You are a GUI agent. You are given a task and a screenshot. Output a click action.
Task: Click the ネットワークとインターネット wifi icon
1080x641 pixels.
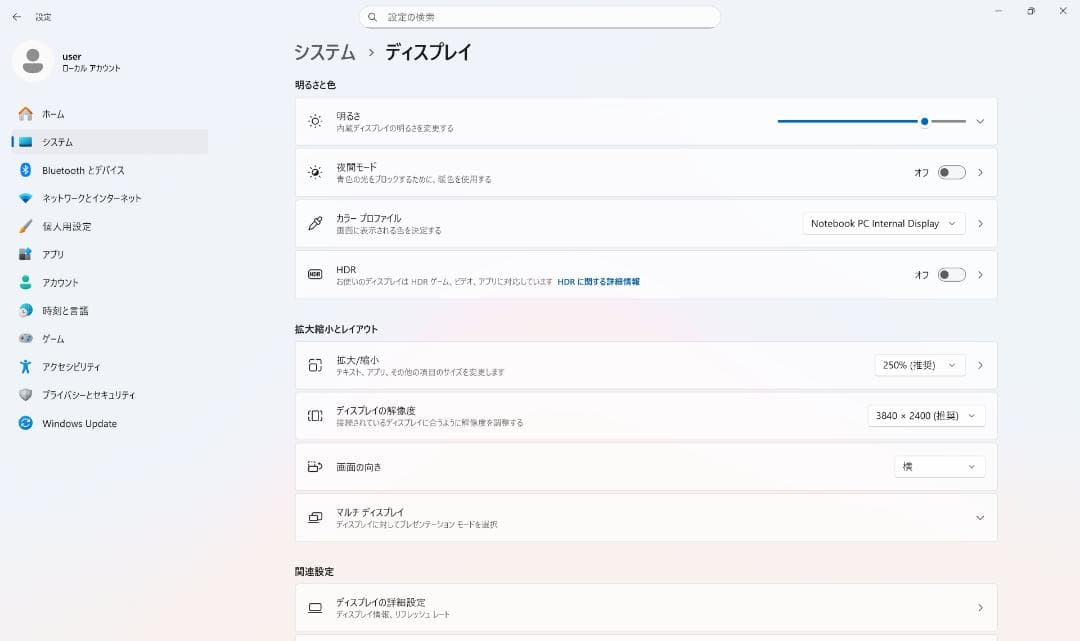coord(26,198)
